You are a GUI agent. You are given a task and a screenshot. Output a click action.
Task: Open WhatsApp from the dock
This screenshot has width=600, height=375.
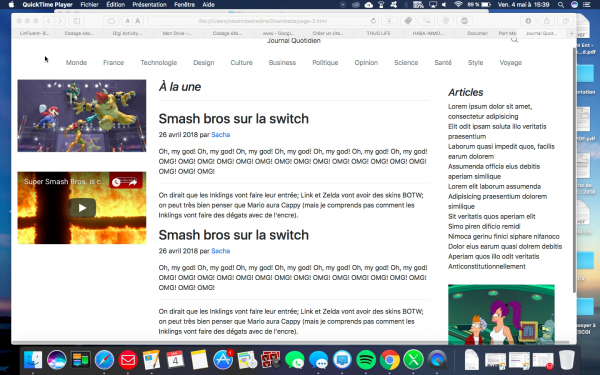tap(295, 360)
